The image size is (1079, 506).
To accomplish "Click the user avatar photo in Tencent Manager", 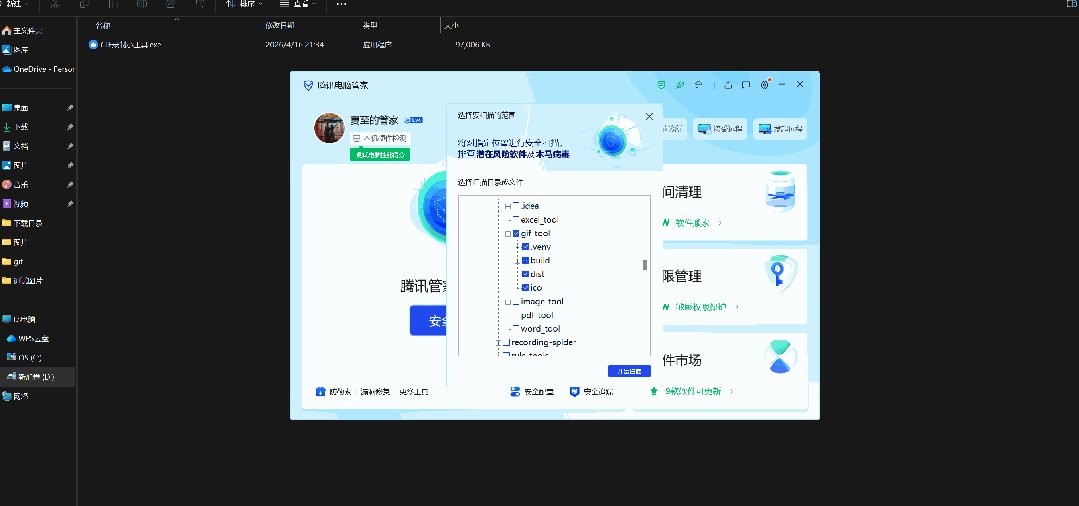I will pyautogui.click(x=329, y=128).
